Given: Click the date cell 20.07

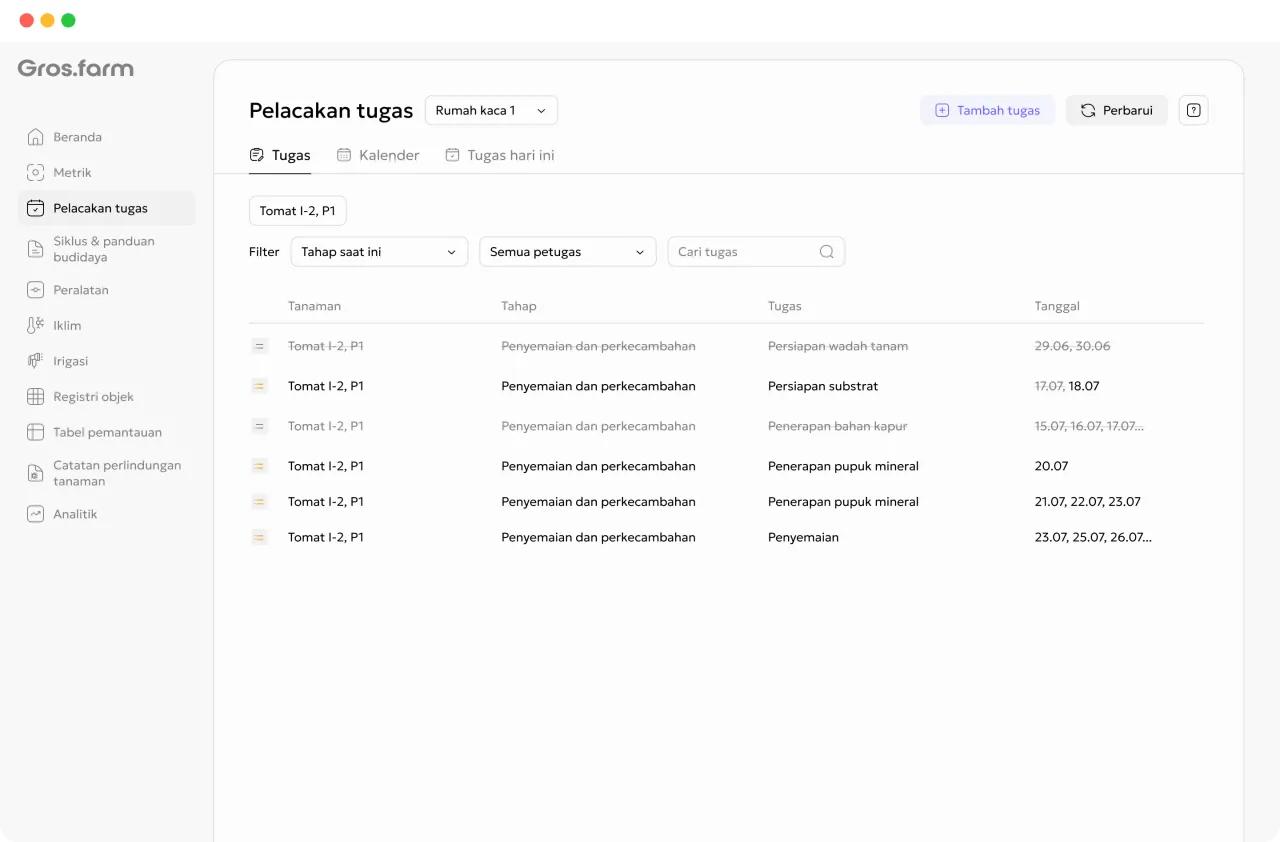Looking at the screenshot, I should 1052,466.
